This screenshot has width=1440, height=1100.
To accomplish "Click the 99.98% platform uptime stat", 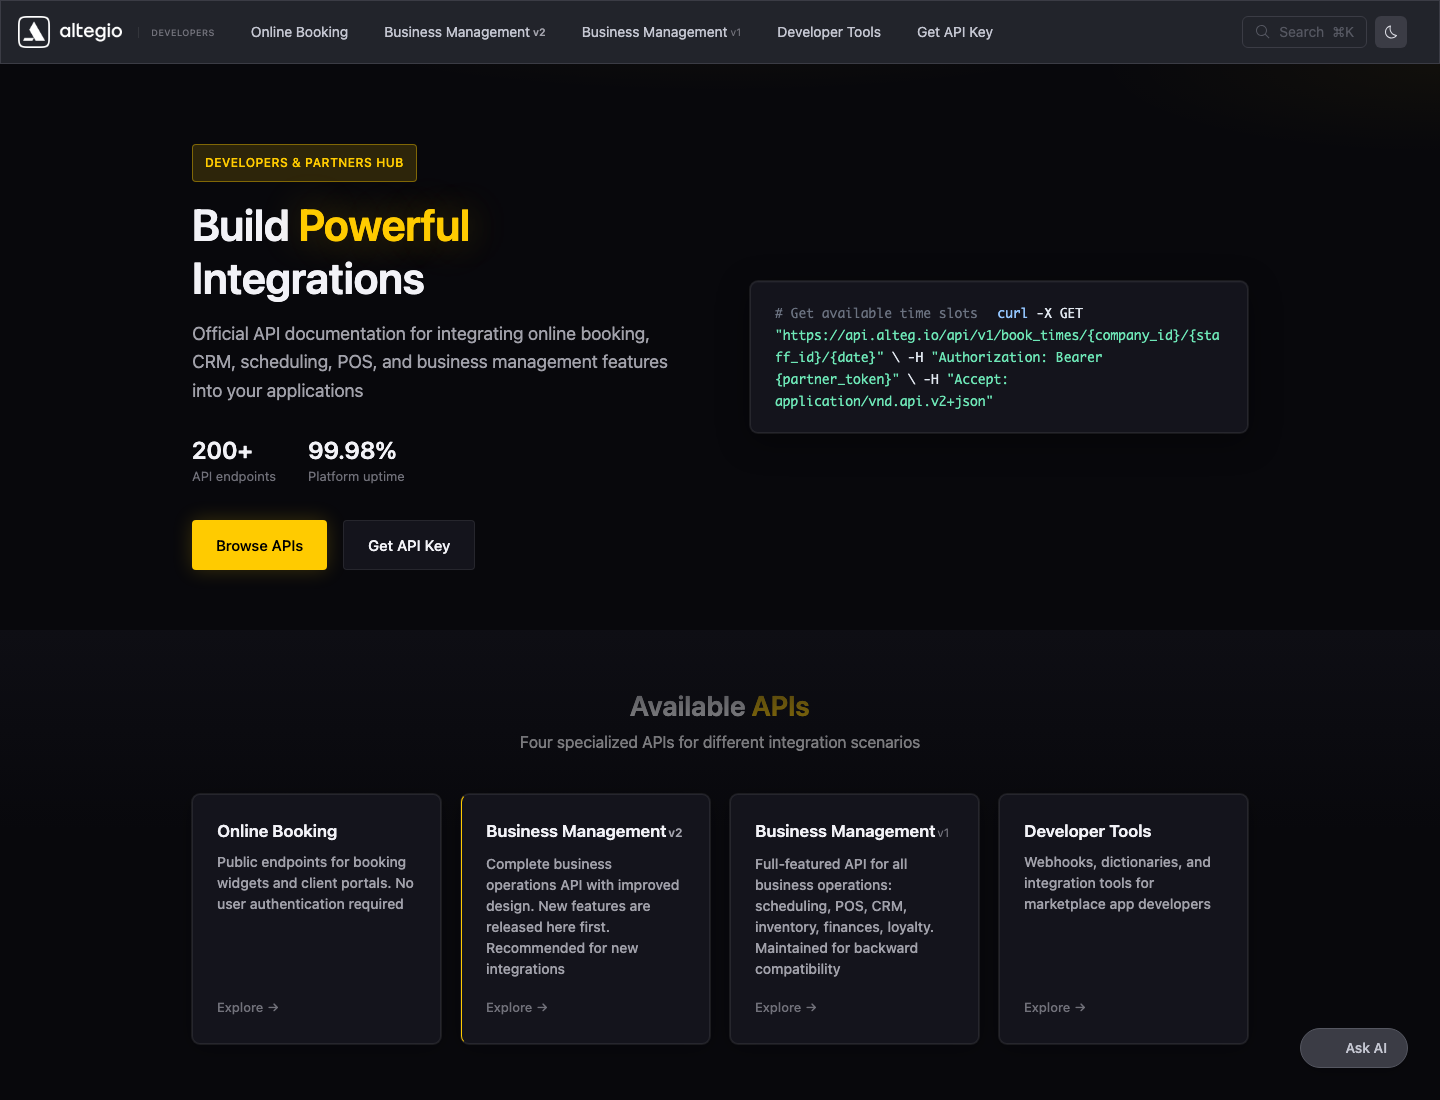I will pyautogui.click(x=356, y=461).
